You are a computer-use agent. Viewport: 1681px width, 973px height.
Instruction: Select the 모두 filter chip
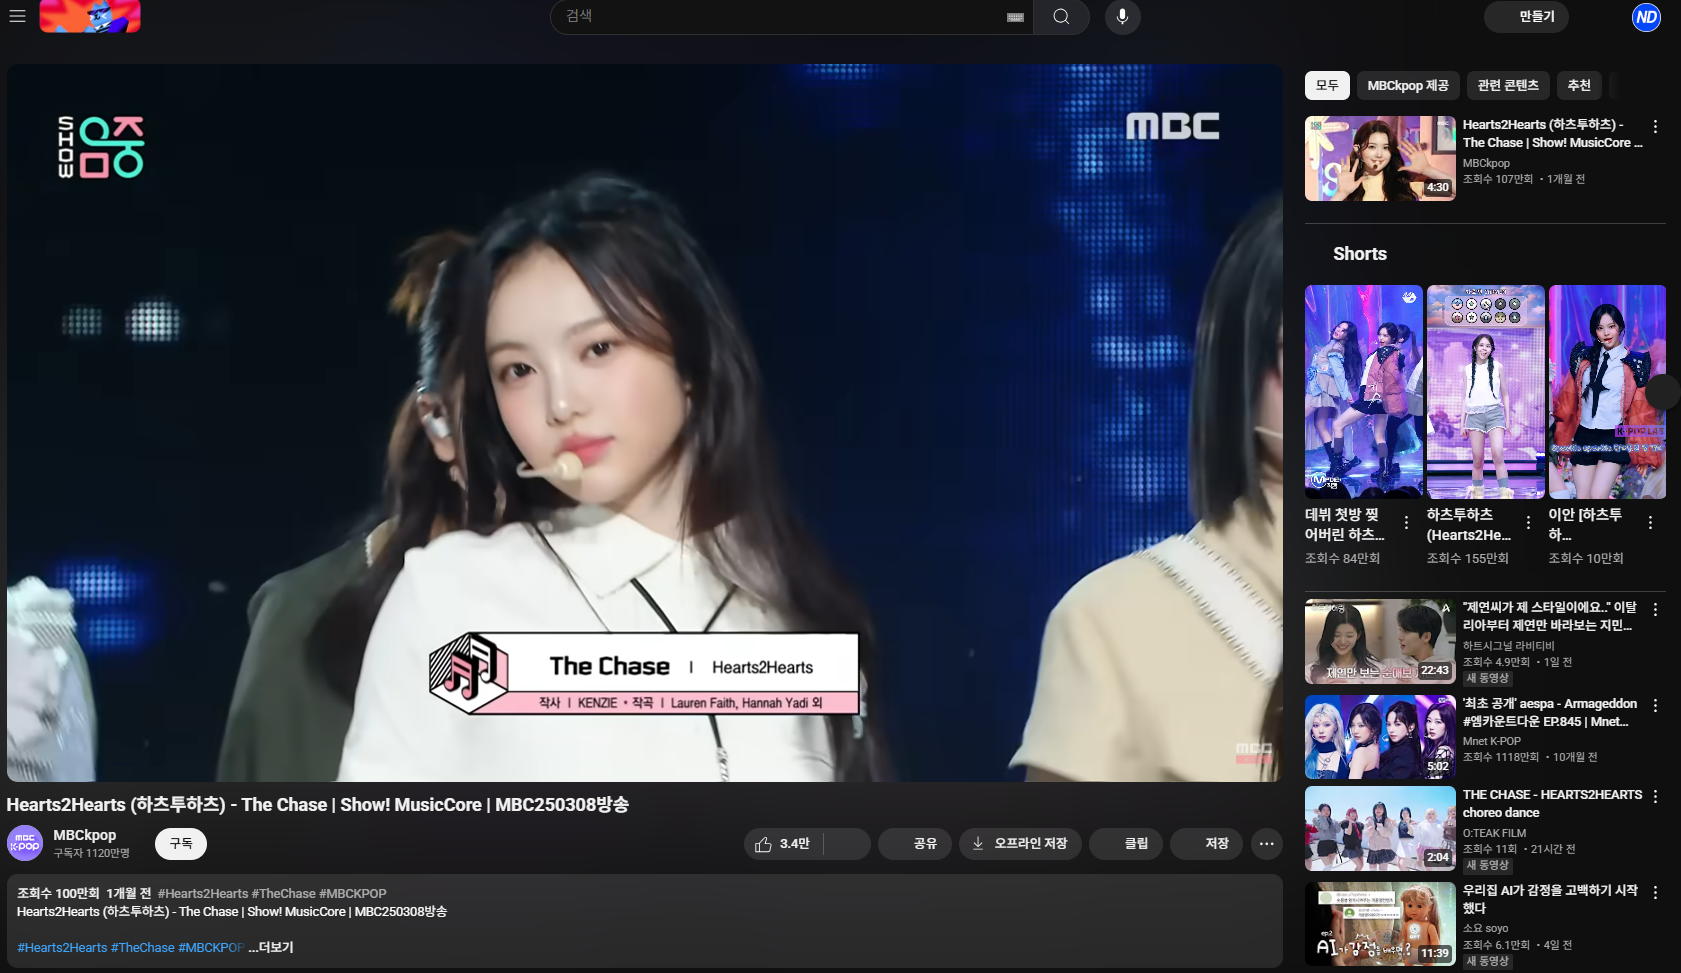click(1327, 86)
